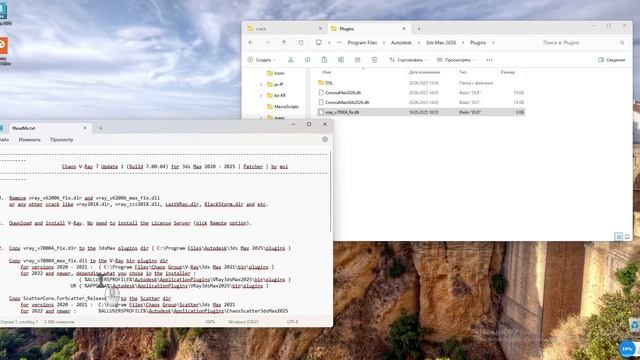
Task: Expand the ja-JP folder in tree
Action: pyautogui.click(x=261, y=84)
